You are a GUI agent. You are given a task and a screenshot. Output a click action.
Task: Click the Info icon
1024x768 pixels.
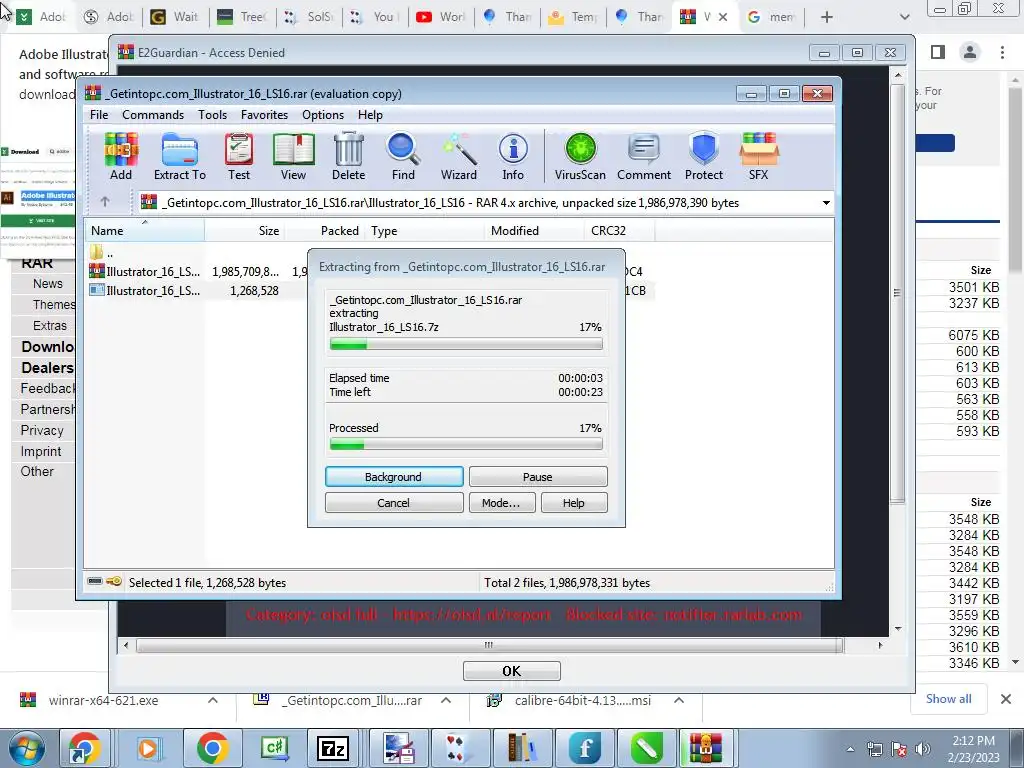513,157
